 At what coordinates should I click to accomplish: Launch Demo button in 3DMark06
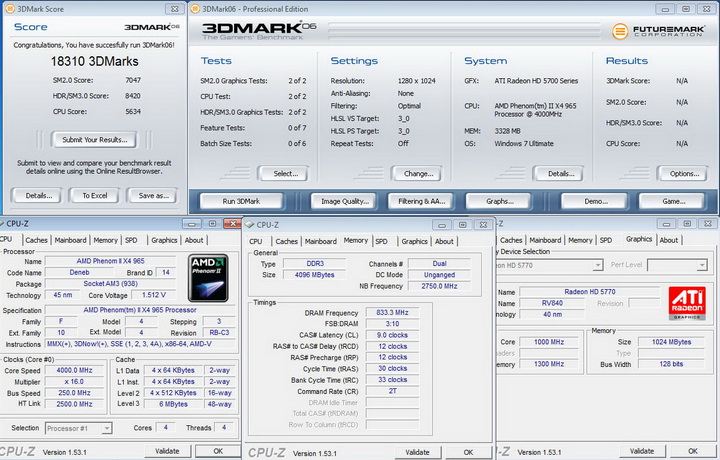(596, 201)
